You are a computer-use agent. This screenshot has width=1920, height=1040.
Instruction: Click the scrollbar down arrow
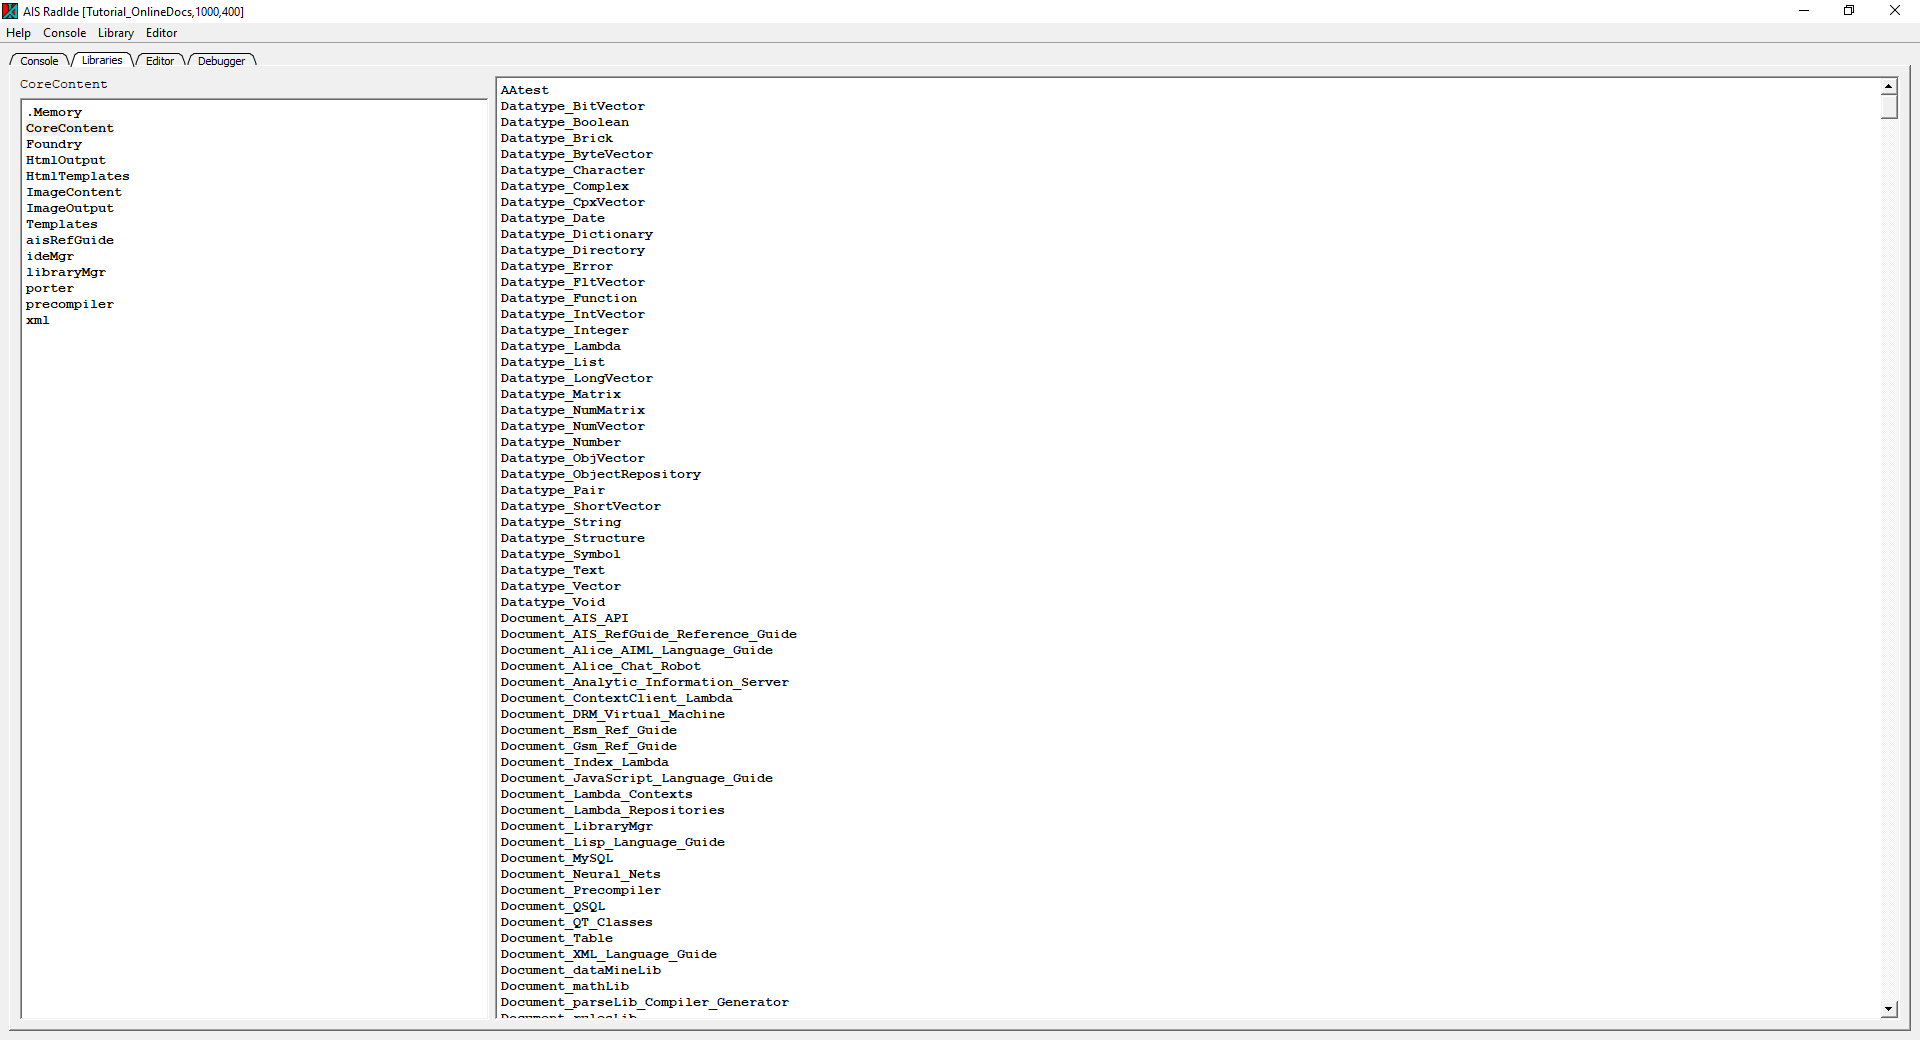pos(1889,1009)
